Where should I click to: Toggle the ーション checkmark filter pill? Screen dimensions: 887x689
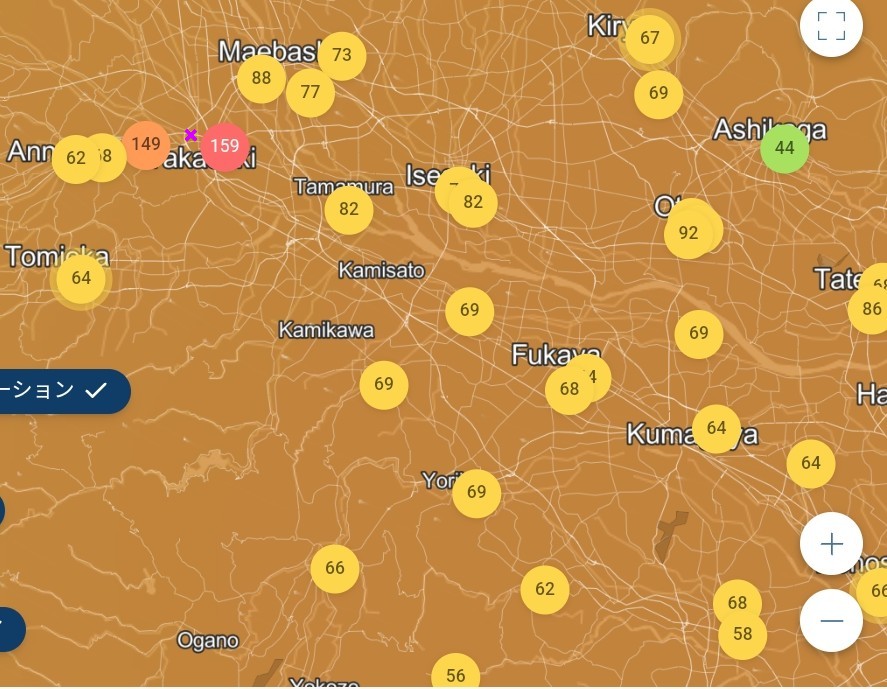point(63,391)
